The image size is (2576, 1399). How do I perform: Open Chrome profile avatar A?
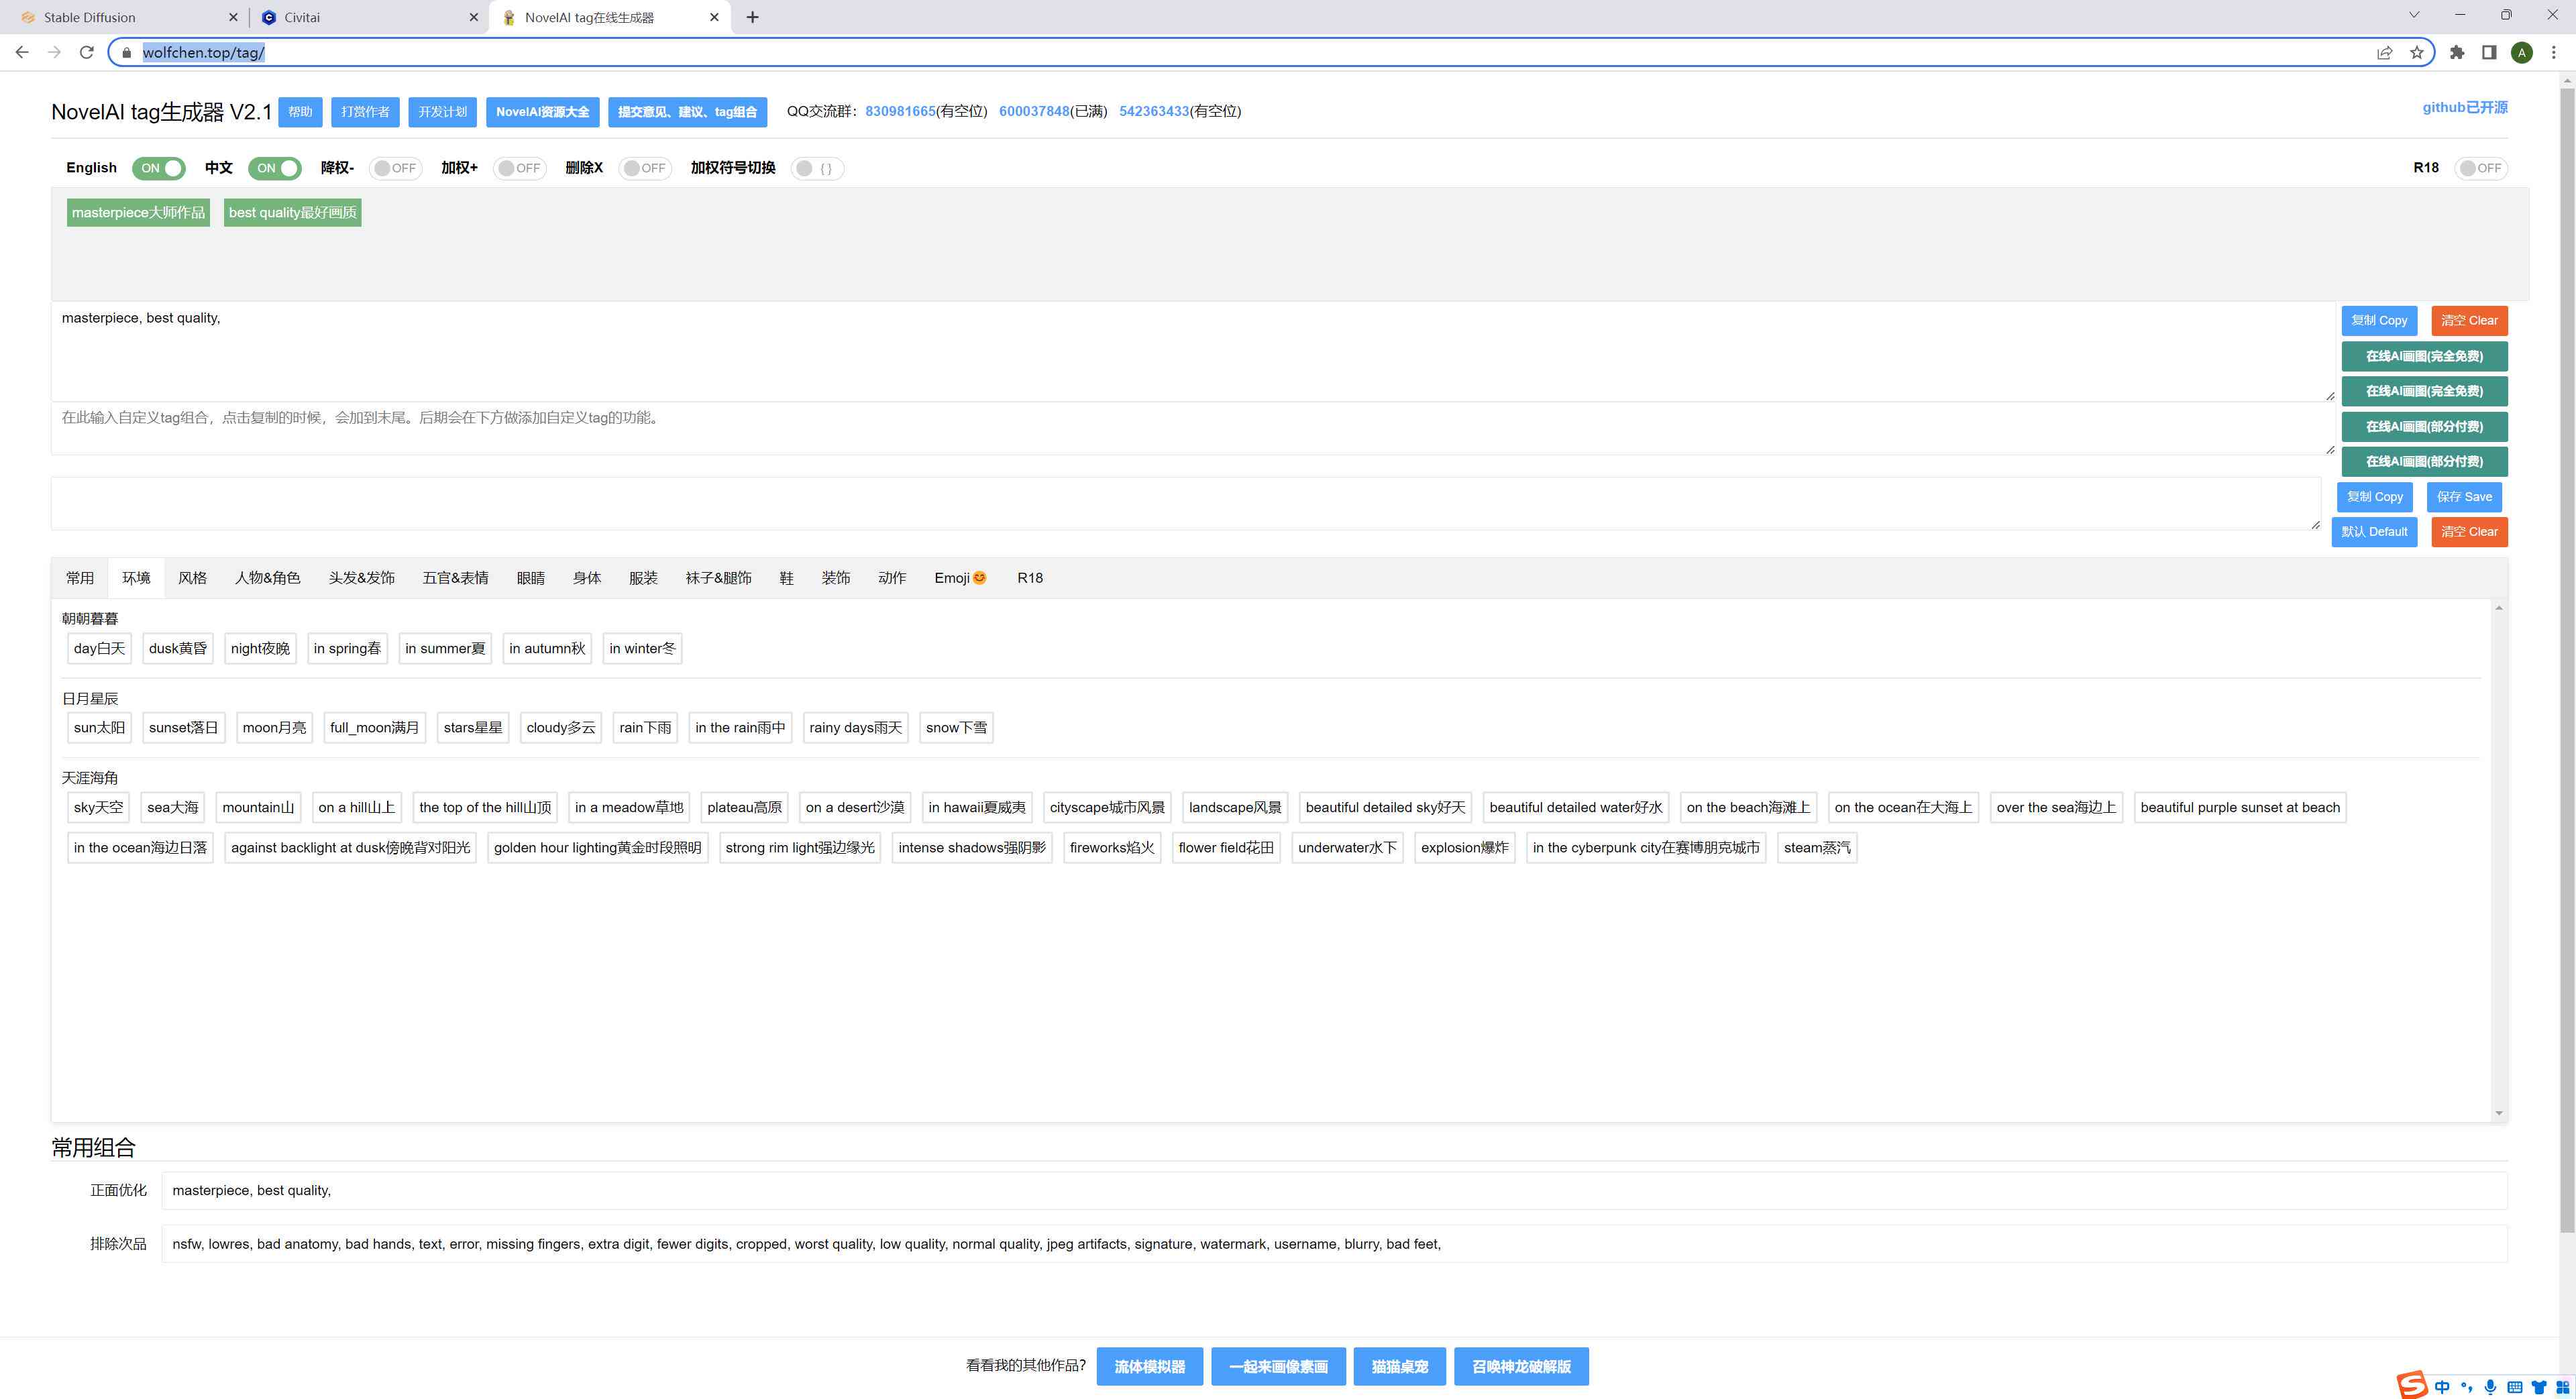click(2522, 52)
